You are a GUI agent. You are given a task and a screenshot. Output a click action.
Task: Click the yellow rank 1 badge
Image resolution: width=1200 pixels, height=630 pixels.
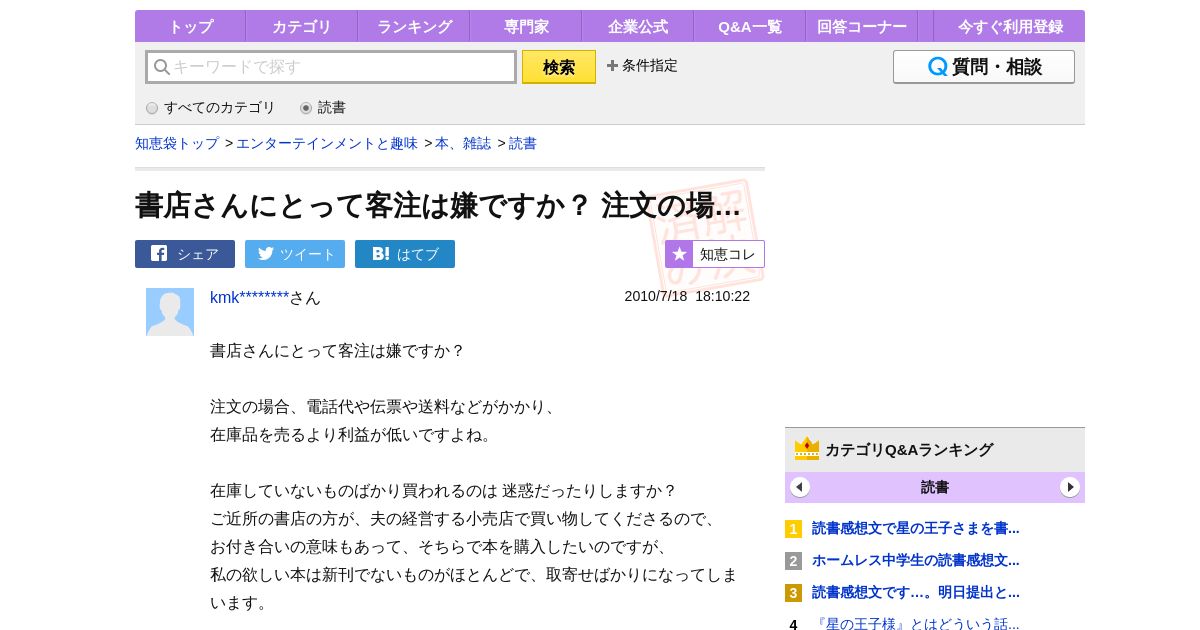[x=793, y=529]
